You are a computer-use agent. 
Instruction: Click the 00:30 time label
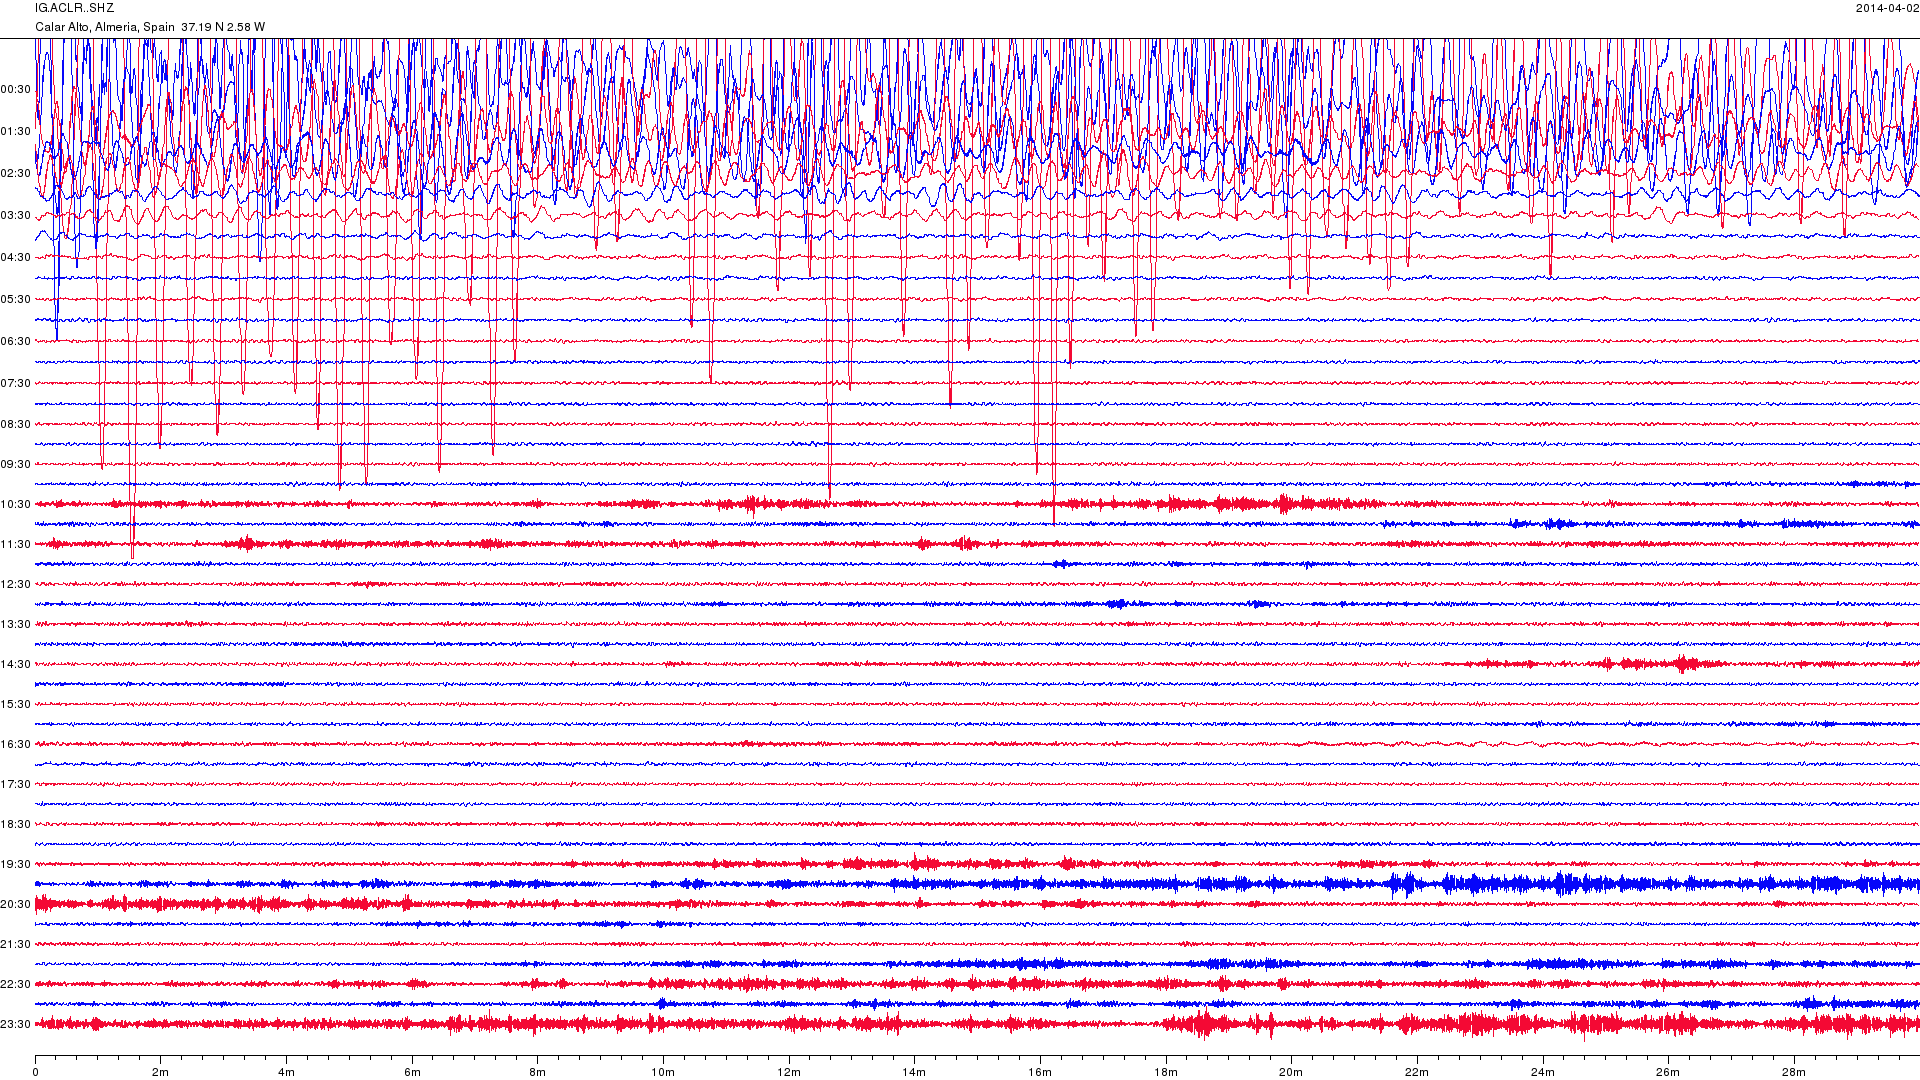point(16,90)
